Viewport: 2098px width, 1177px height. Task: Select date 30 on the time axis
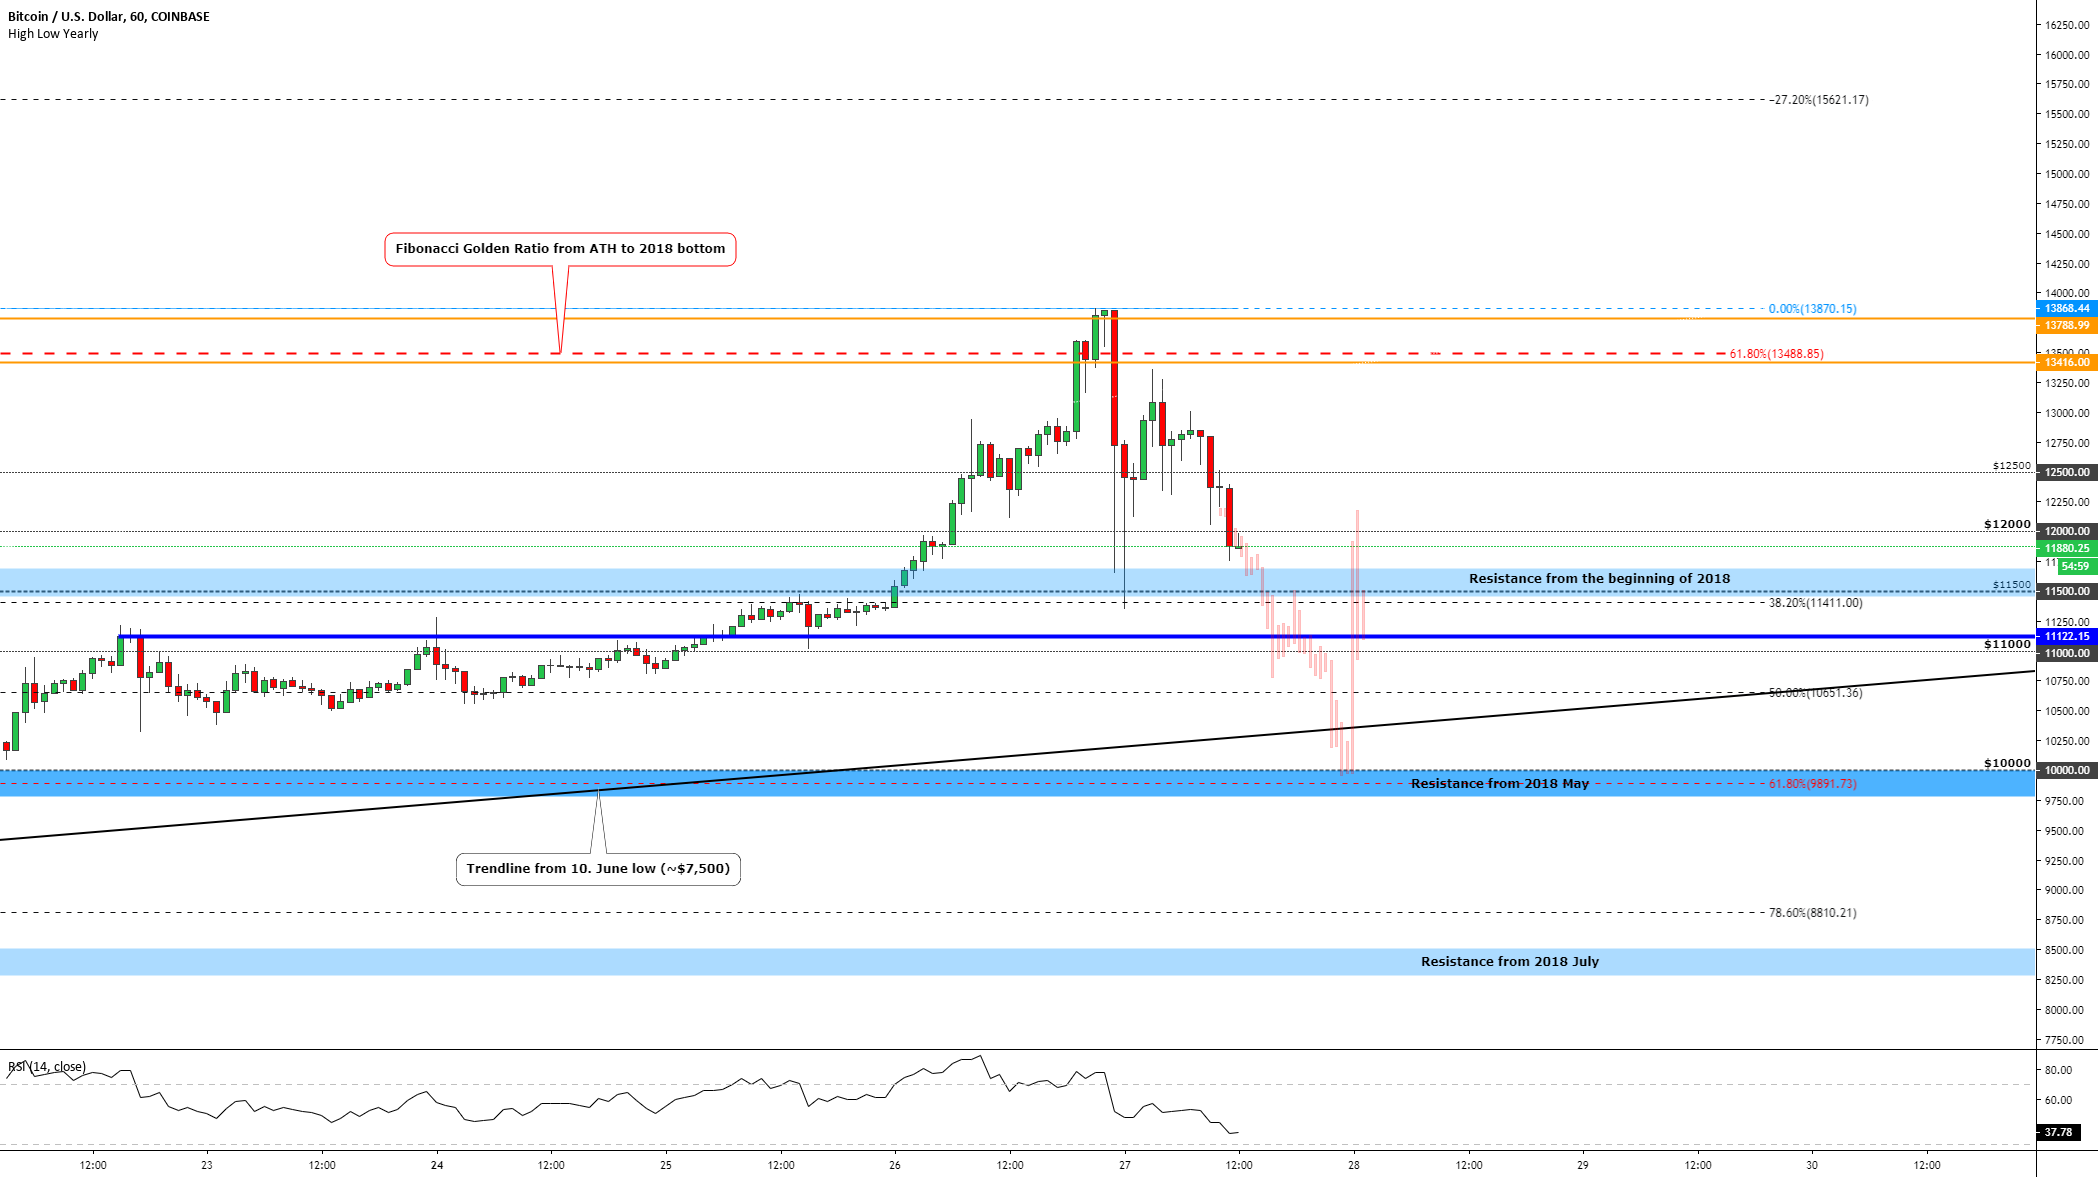coord(1812,1165)
